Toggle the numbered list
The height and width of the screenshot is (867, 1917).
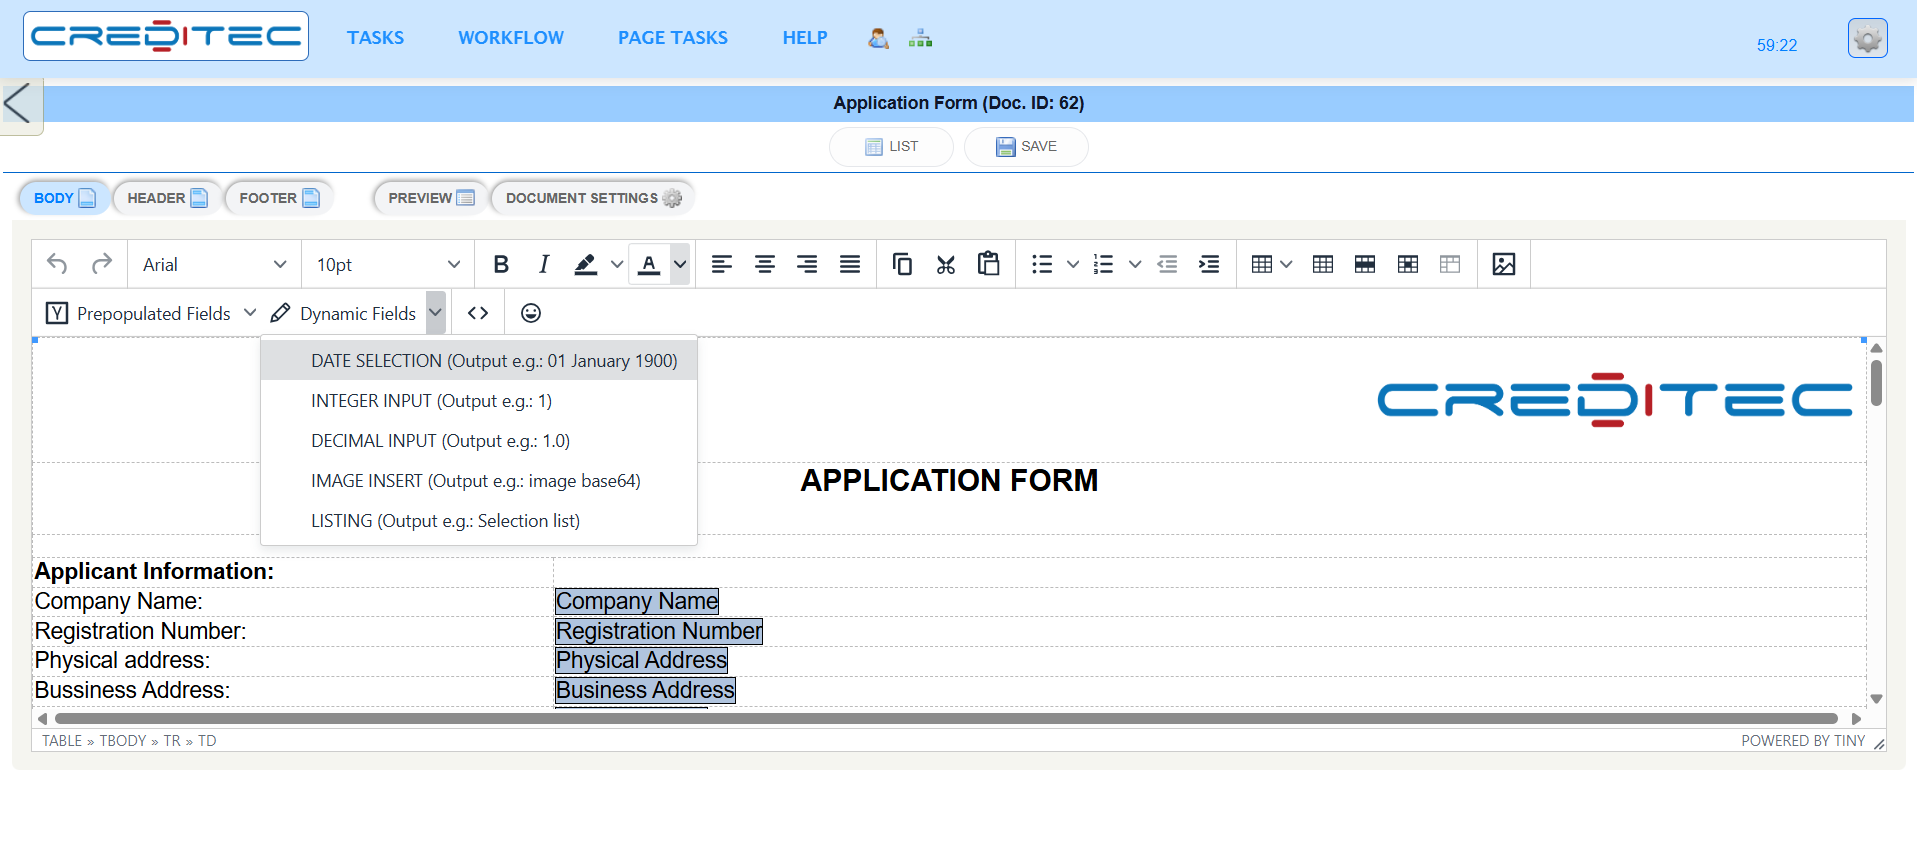pos(1103,264)
